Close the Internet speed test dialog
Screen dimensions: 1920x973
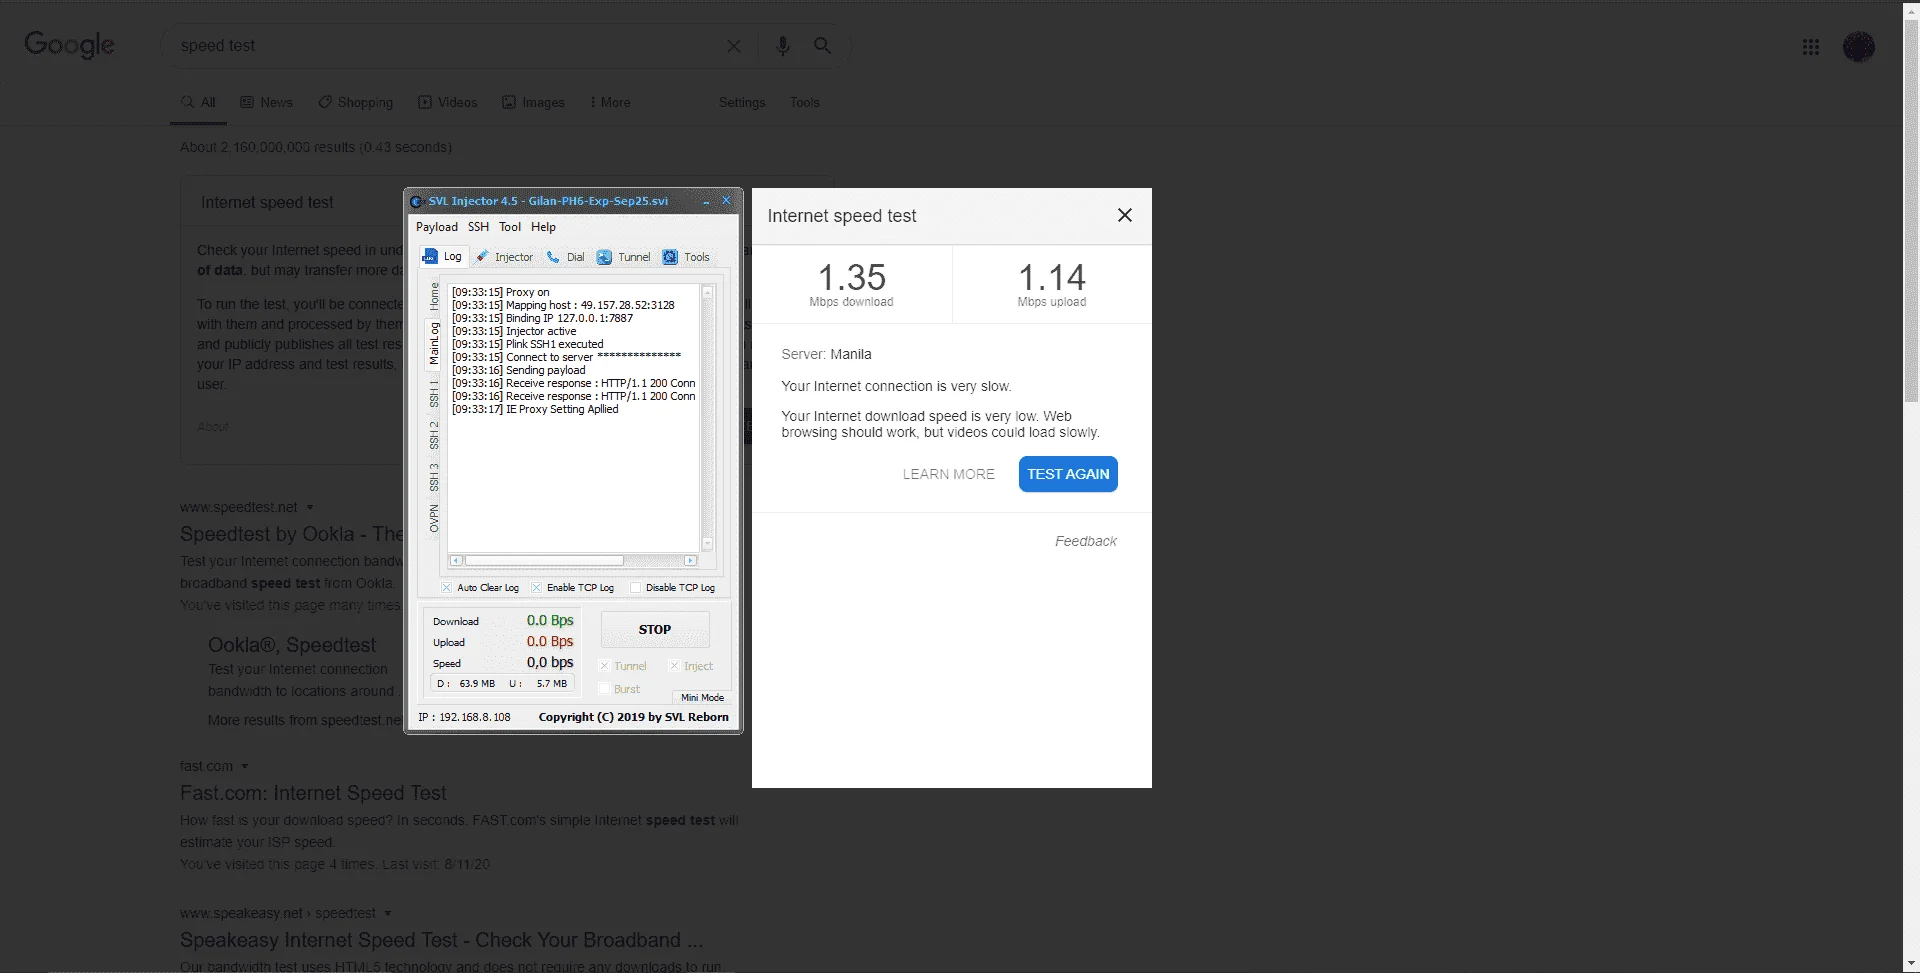[1125, 215]
